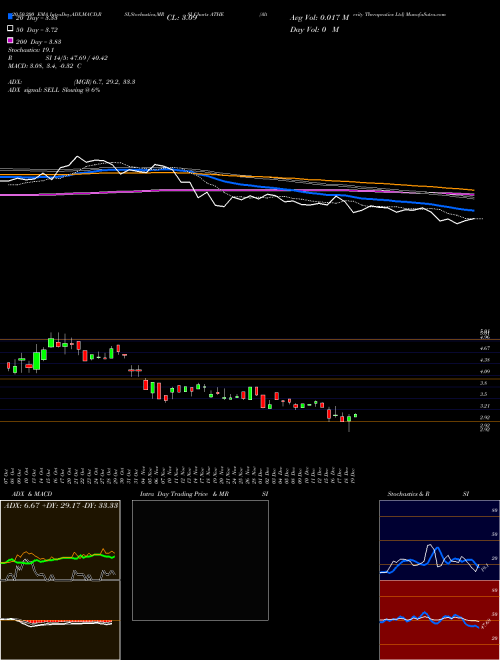500x660 pixels.
Task: Click the magenta 200 Day EMA legend swatch
Action: coord(10,40)
